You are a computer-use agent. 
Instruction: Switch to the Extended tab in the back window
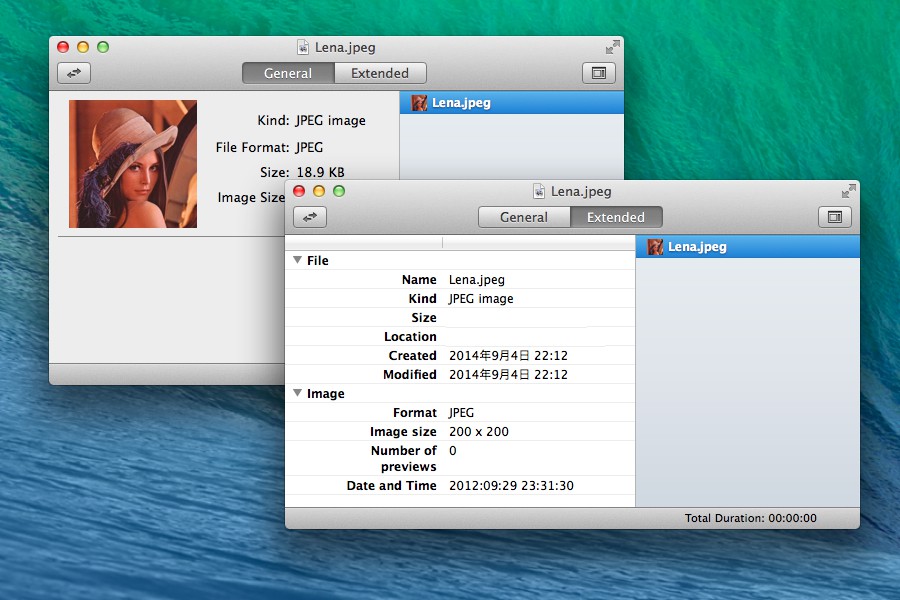click(380, 73)
